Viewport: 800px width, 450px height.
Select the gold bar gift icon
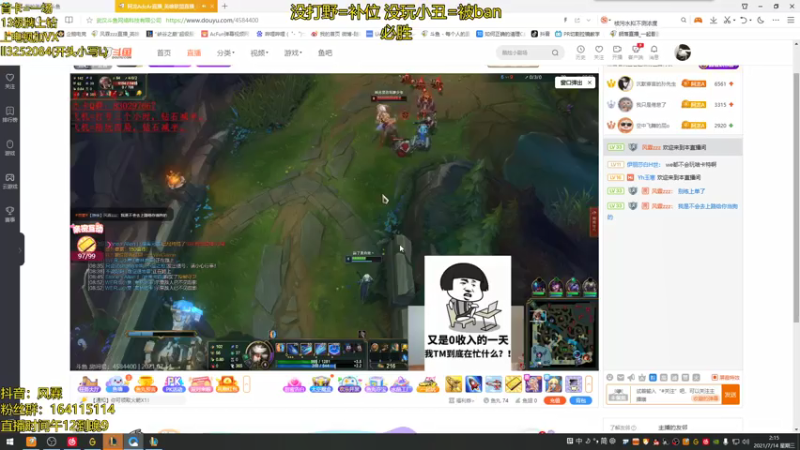(x=513, y=384)
